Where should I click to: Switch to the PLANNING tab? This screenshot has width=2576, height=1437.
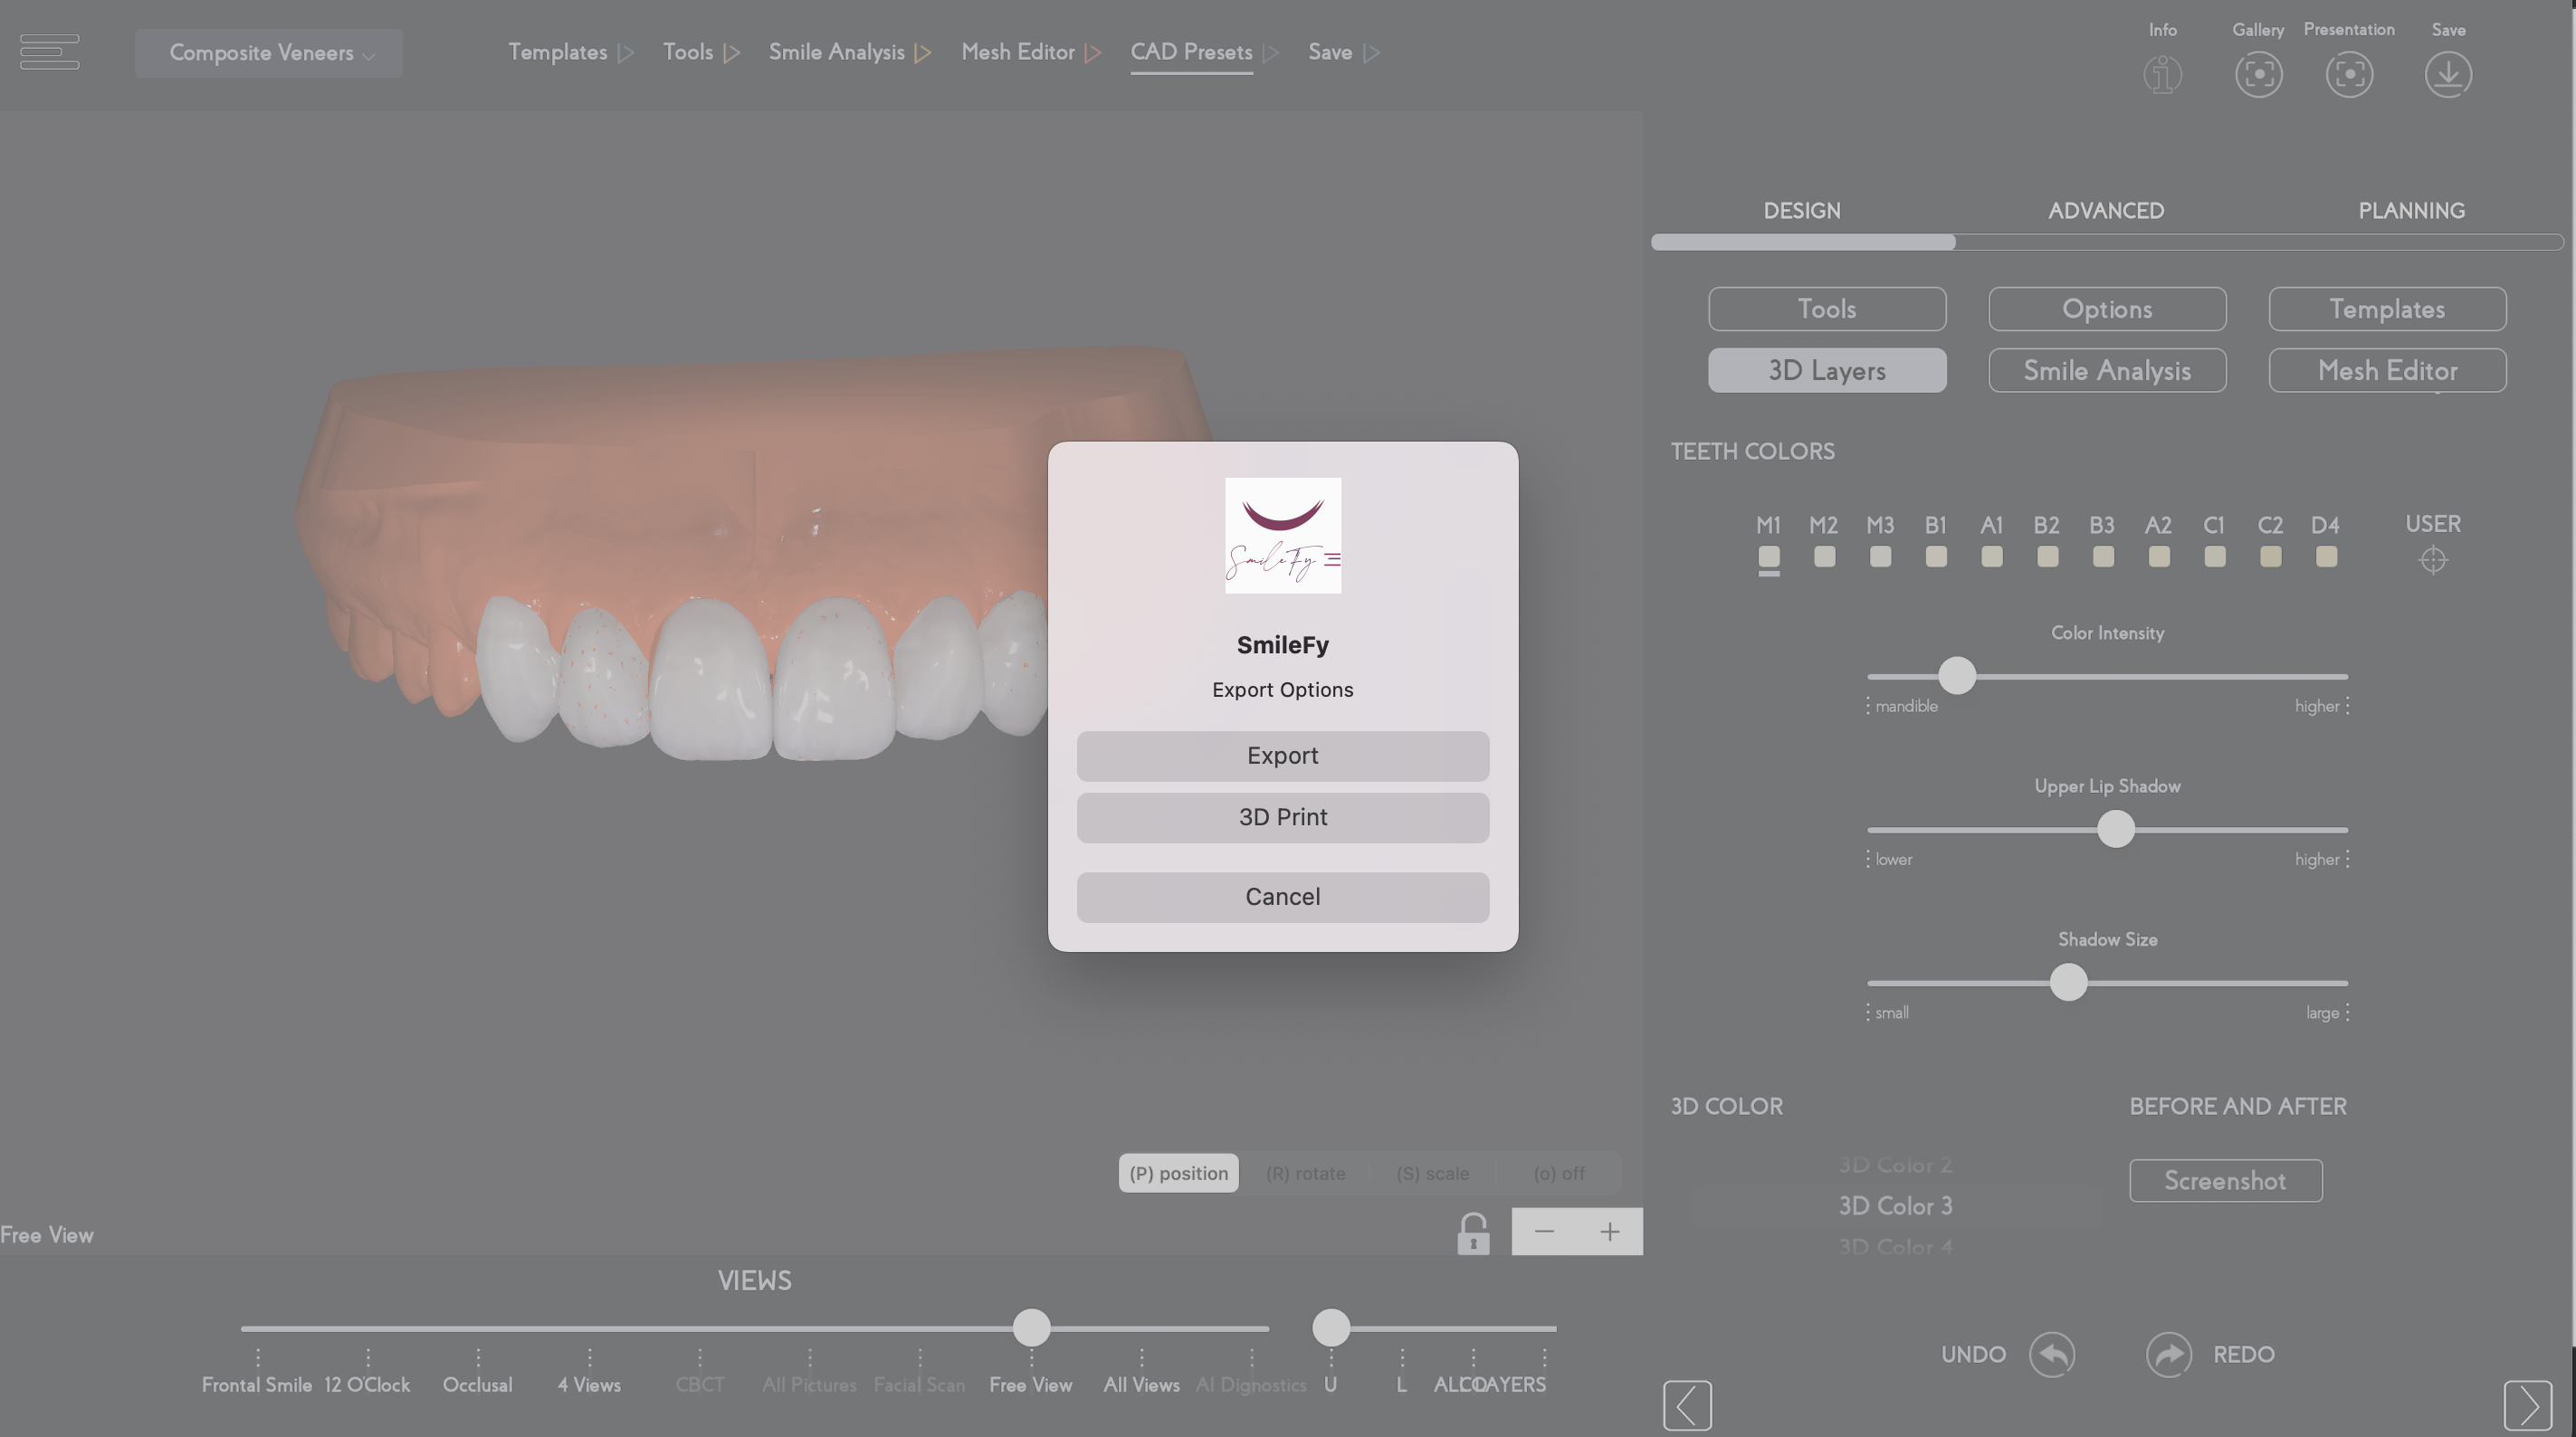(x=2411, y=211)
